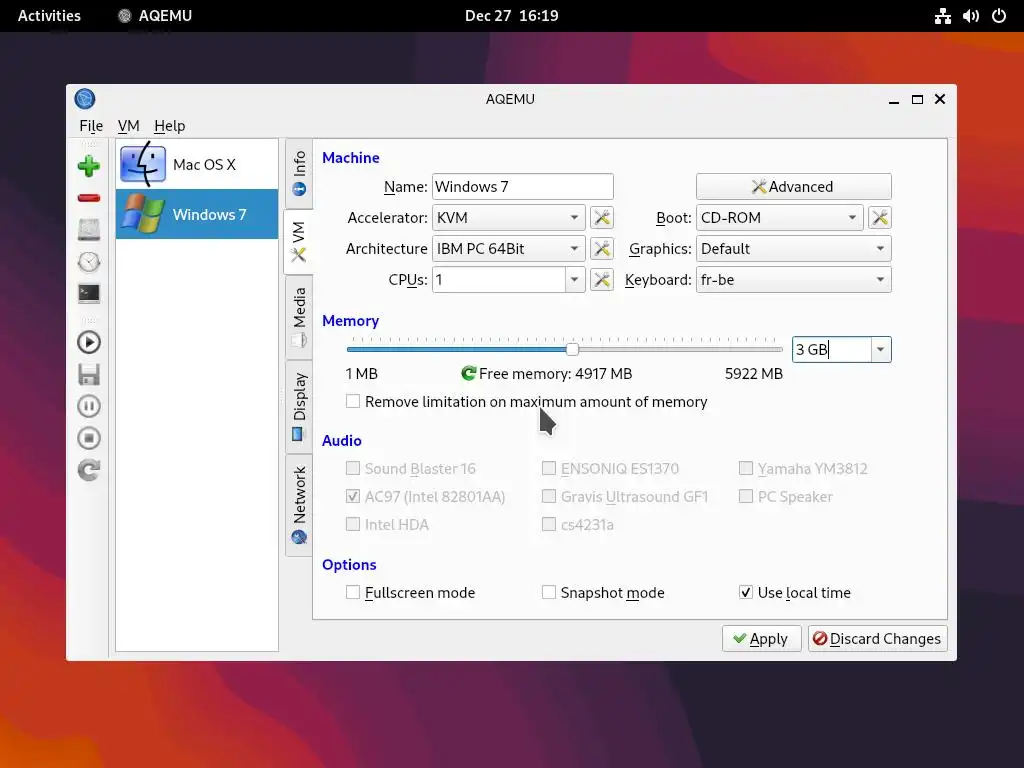Refresh free memory with green arrow icon

point(468,374)
